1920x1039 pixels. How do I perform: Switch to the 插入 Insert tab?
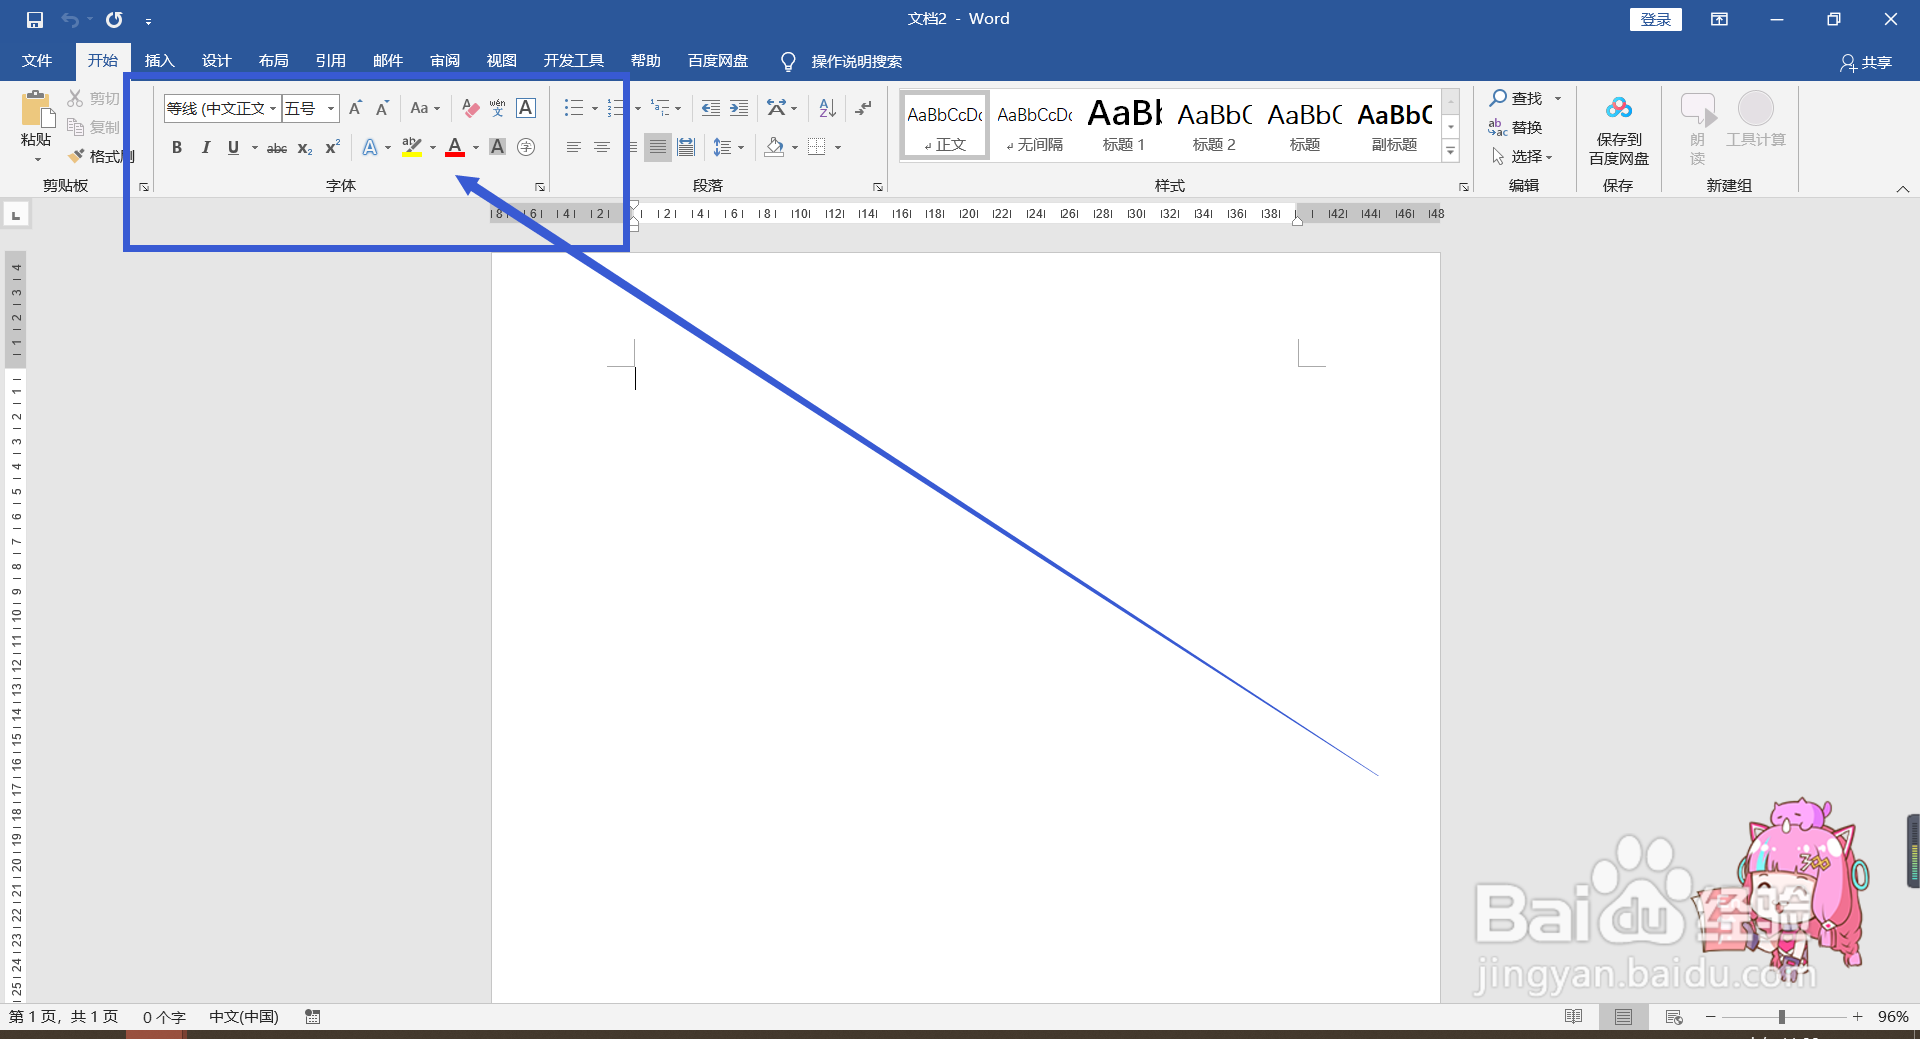[160, 61]
